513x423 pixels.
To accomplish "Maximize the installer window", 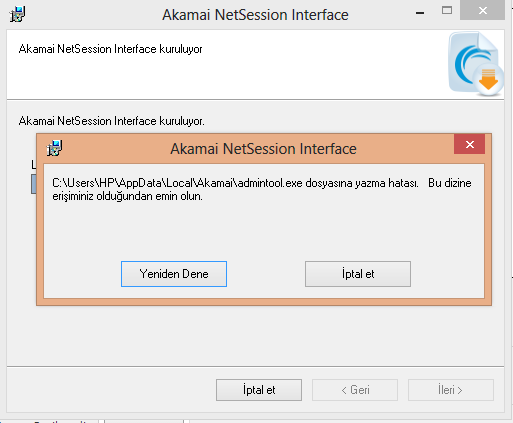I will (447, 11).
